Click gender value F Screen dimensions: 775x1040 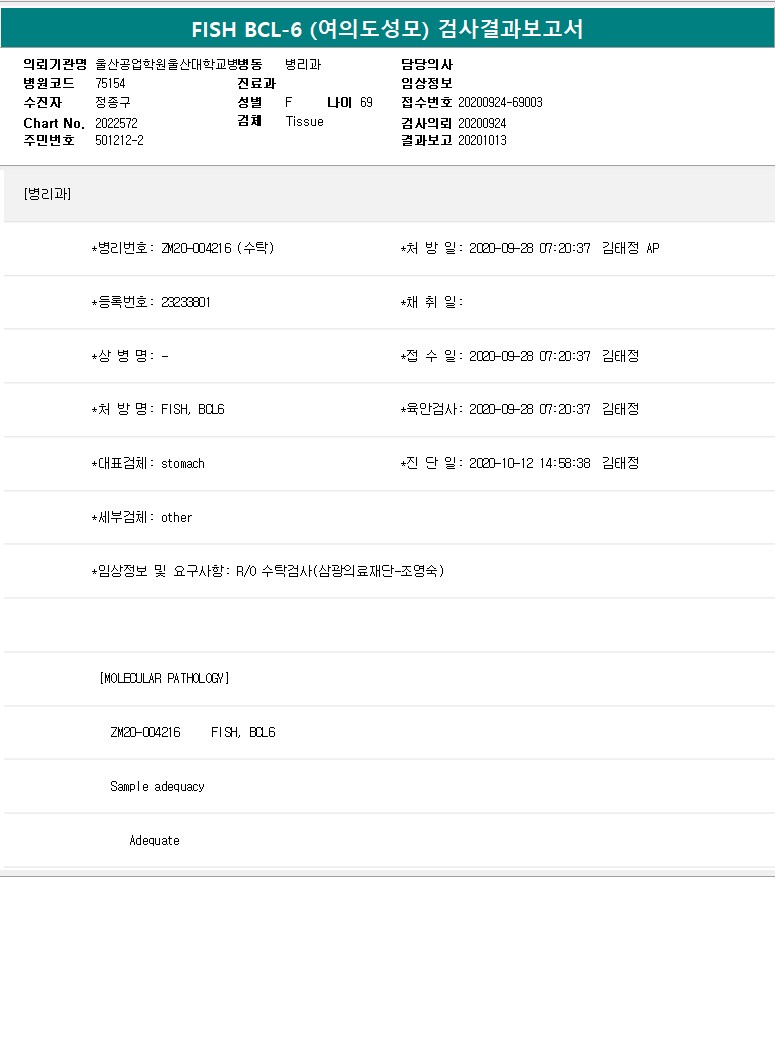coord(289,103)
